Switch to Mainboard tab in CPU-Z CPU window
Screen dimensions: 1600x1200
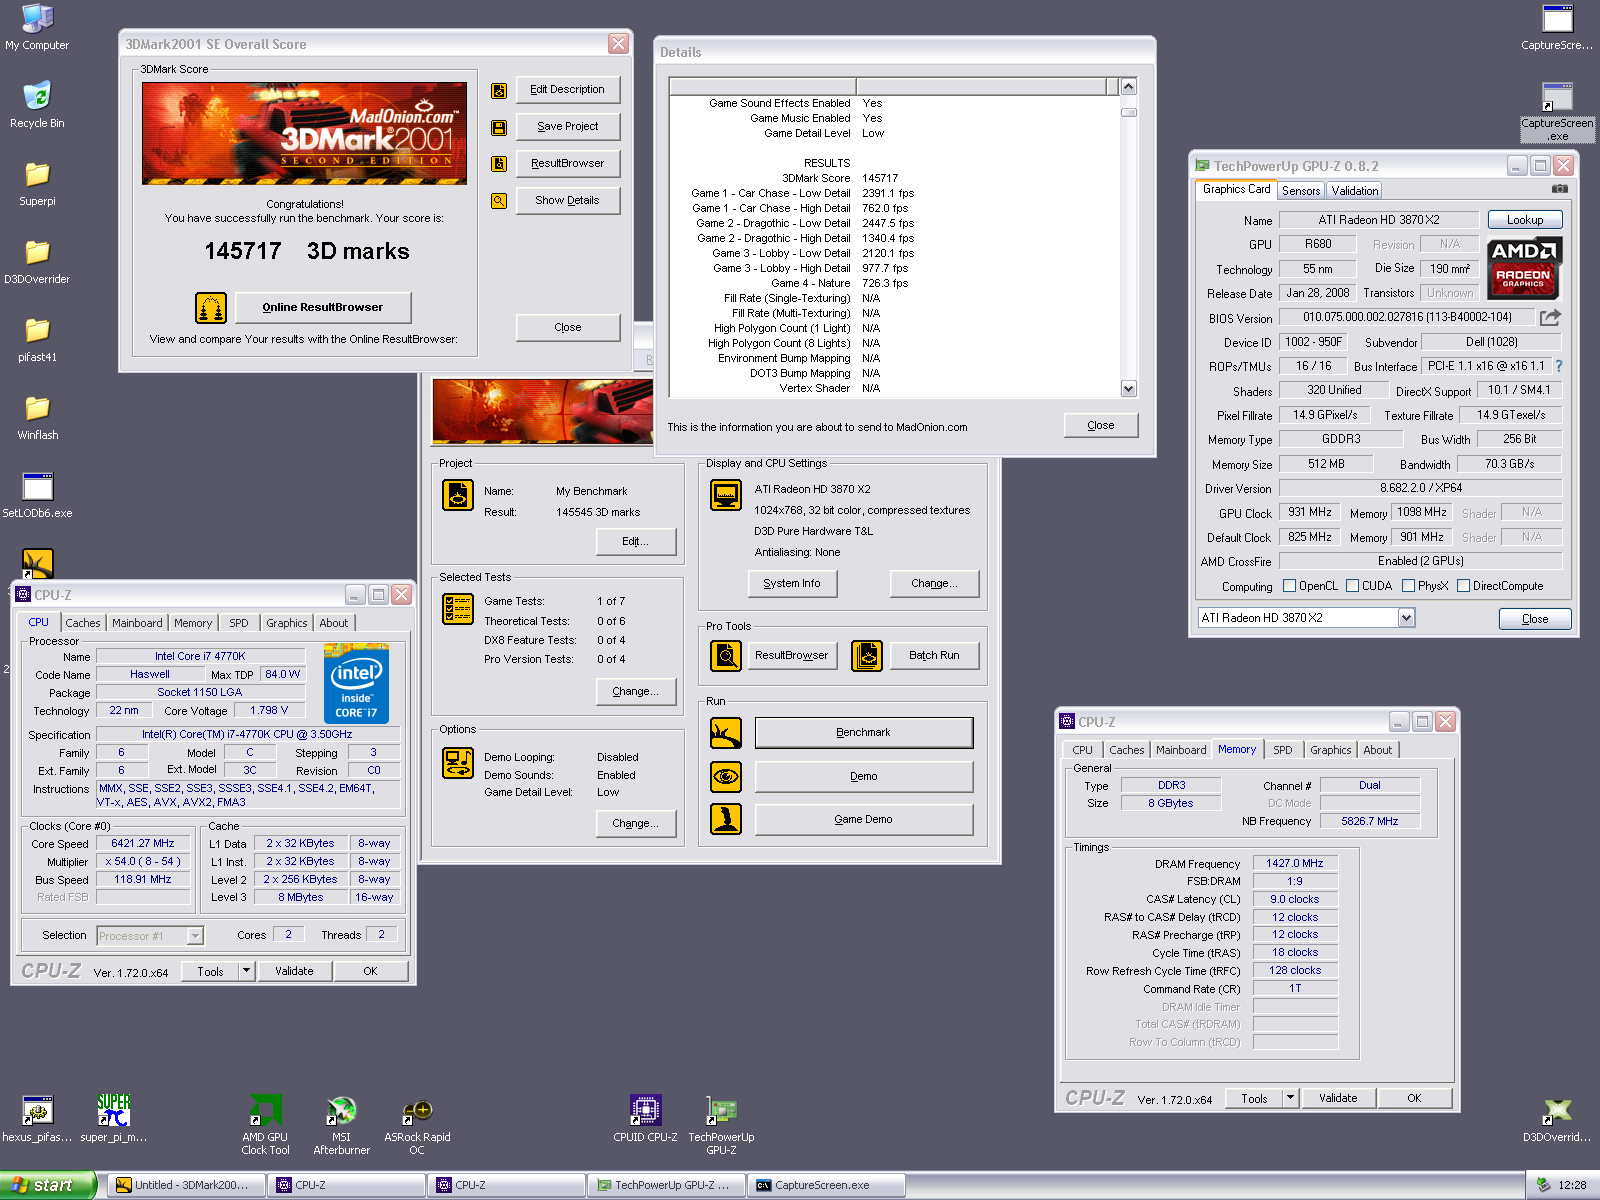pyautogui.click(x=137, y=623)
